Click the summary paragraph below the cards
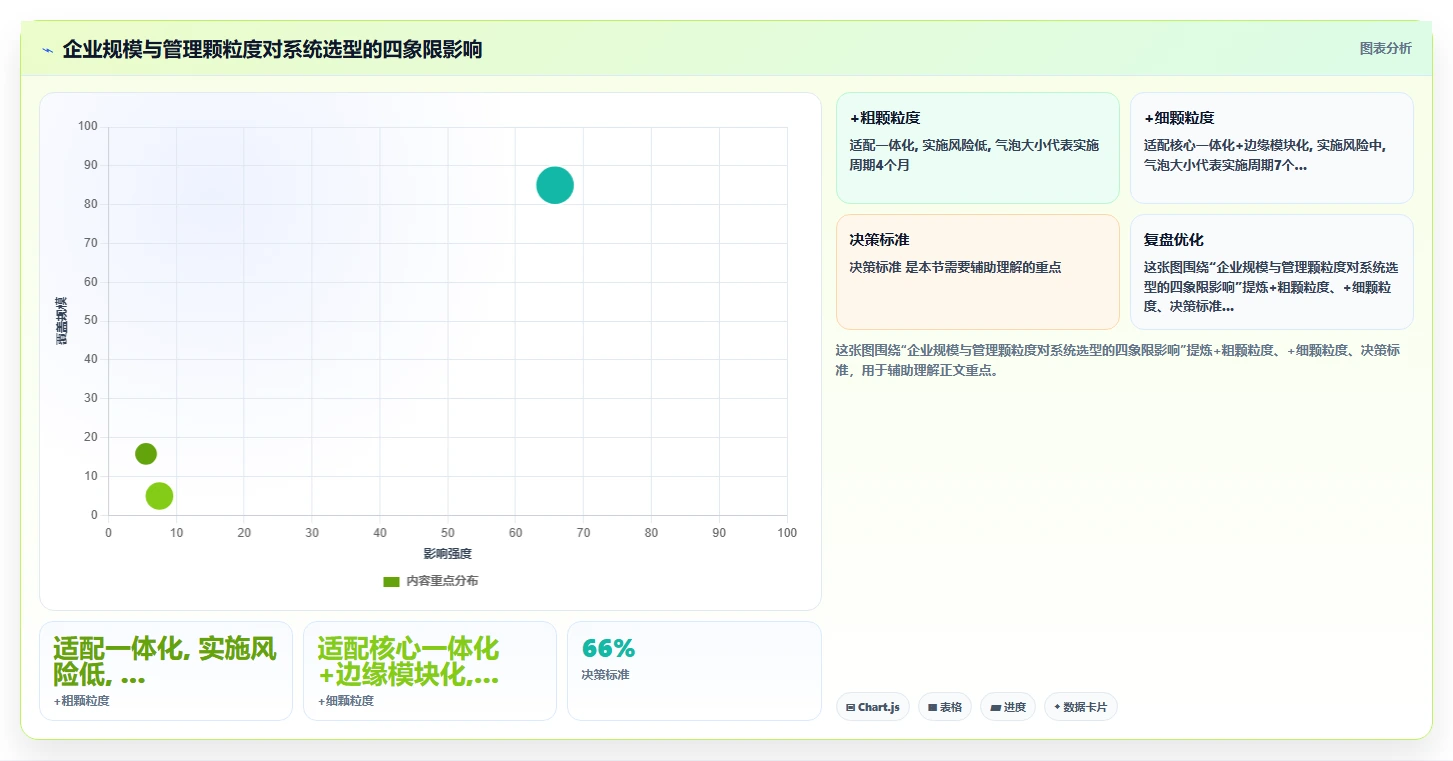The height and width of the screenshot is (761, 1453). (x=1119, y=360)
